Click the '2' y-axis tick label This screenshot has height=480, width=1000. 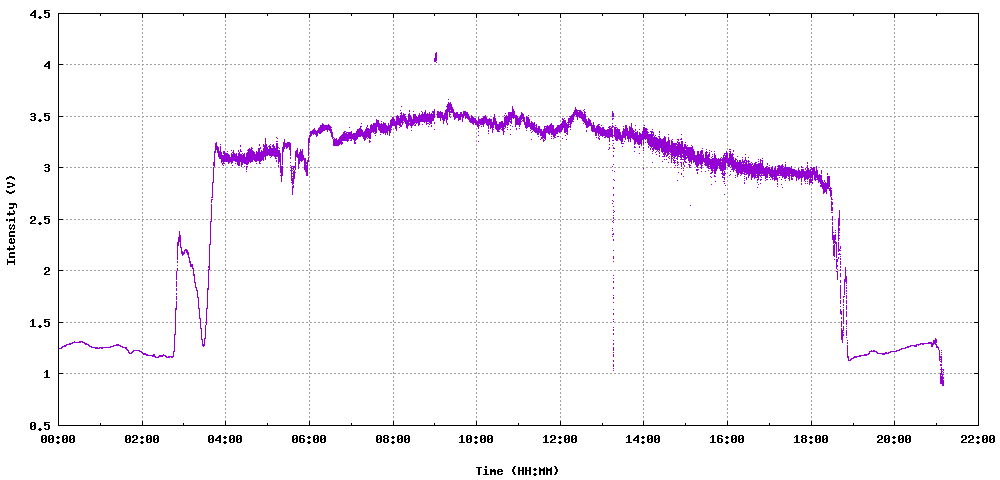click(46, 271)
